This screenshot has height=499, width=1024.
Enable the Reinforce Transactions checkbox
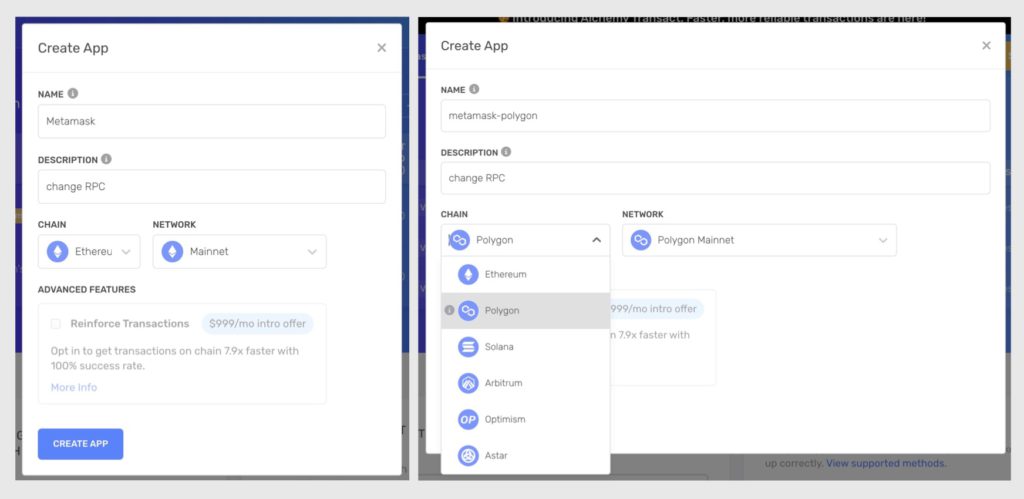[x=56, y=324]
